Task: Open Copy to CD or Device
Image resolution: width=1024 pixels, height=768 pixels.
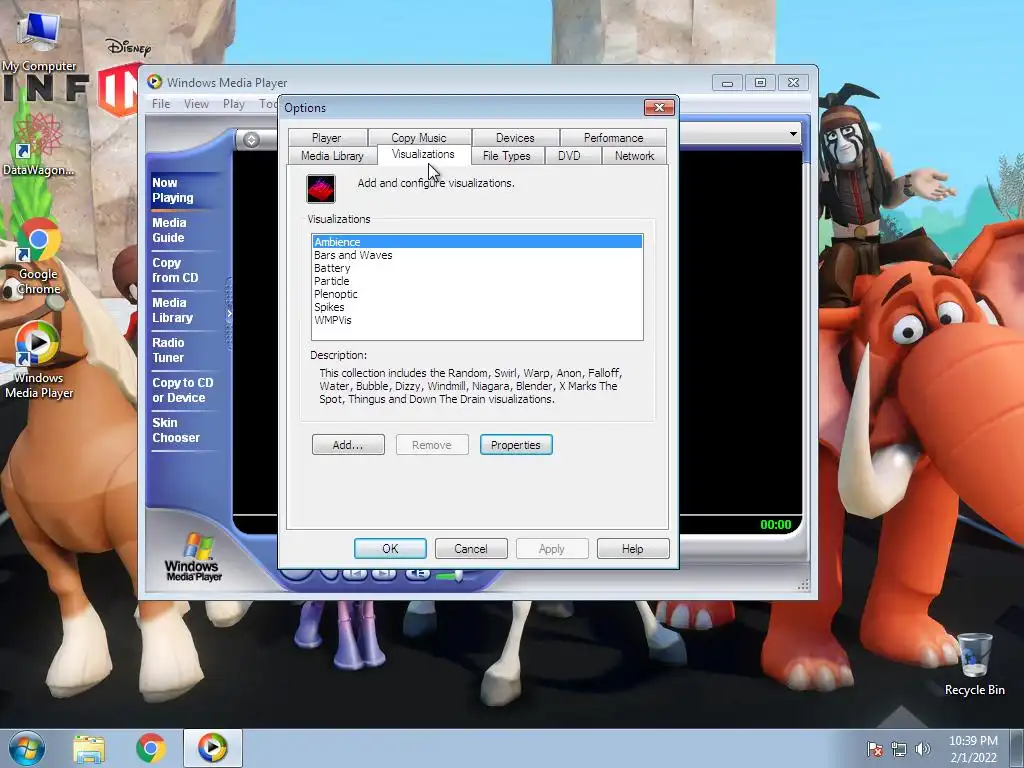Action: 183,390
